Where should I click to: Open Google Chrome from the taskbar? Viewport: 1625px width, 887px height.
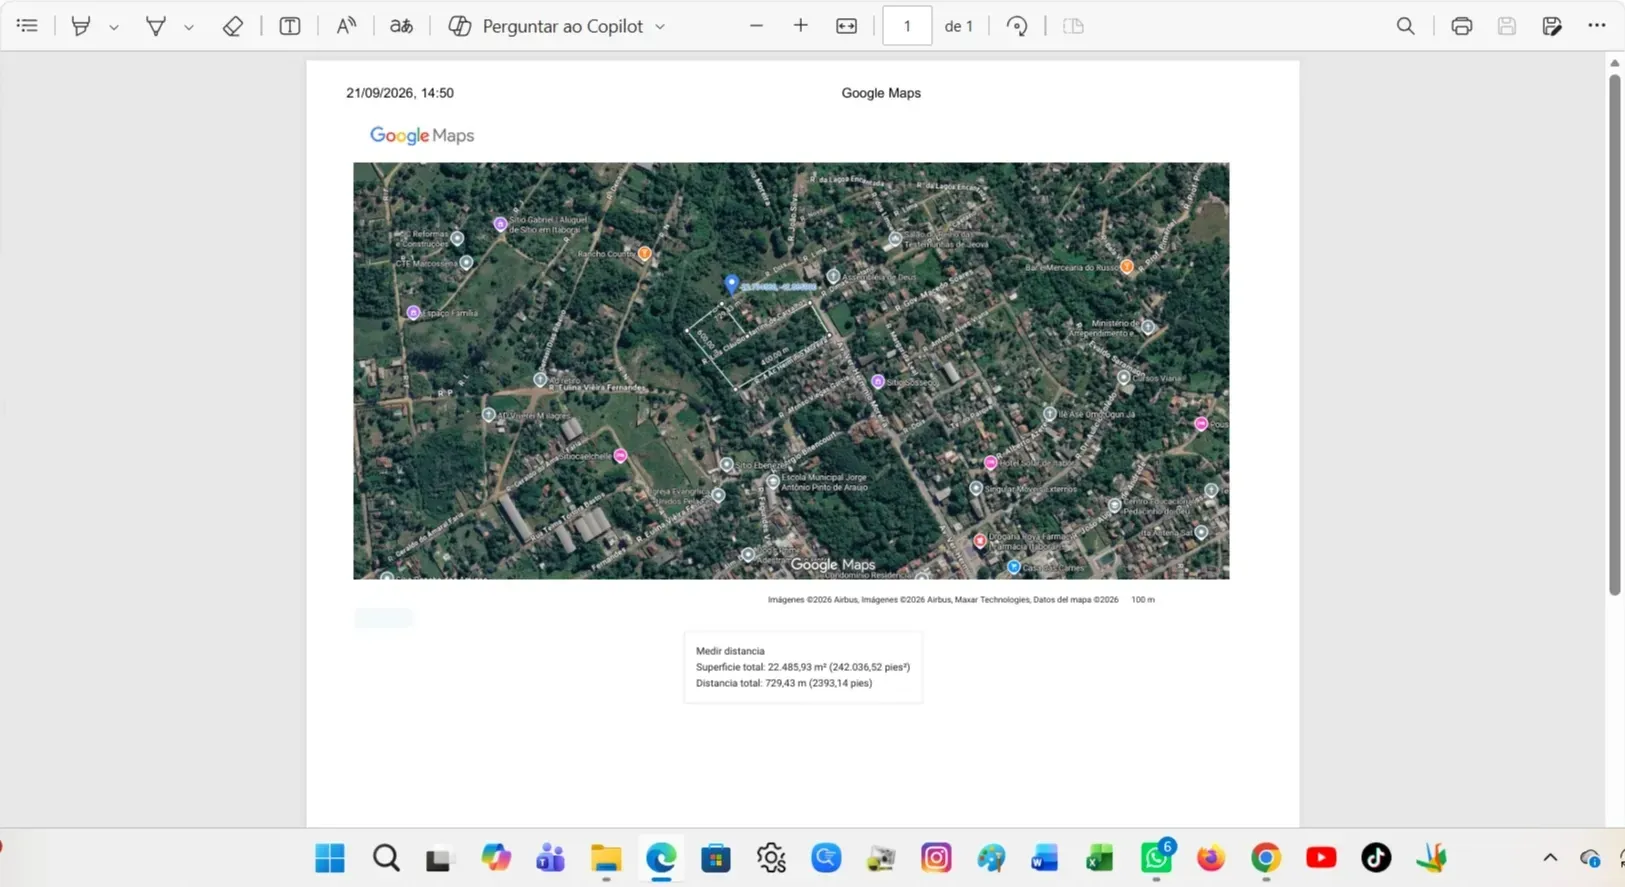pyautogui.click(x=1266, y=858)
